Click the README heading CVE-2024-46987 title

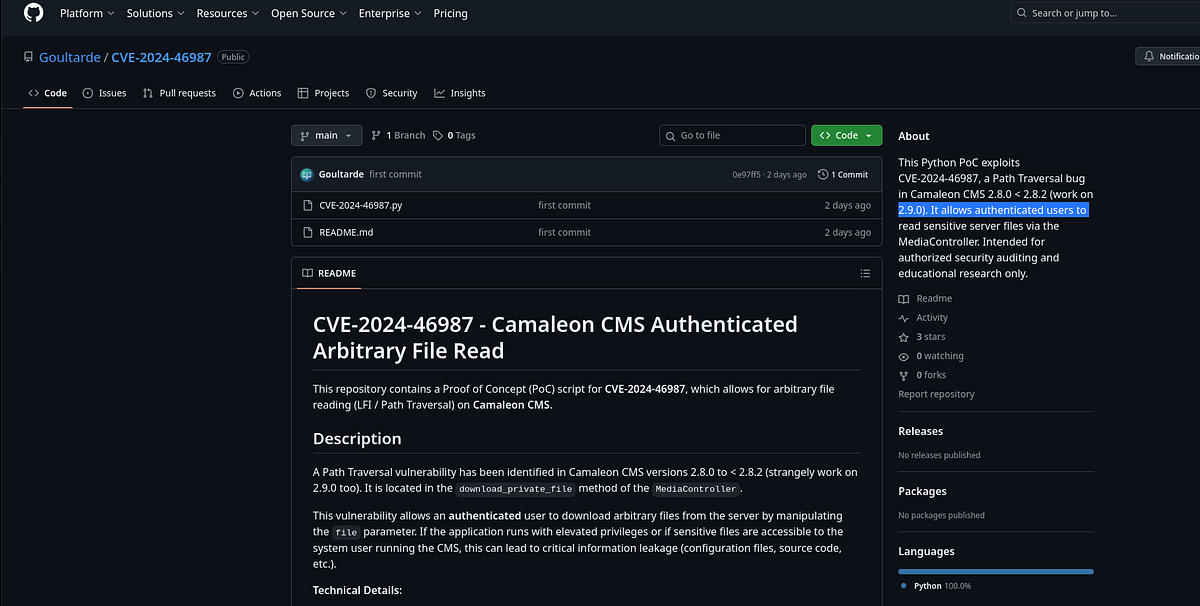(555, 337)
